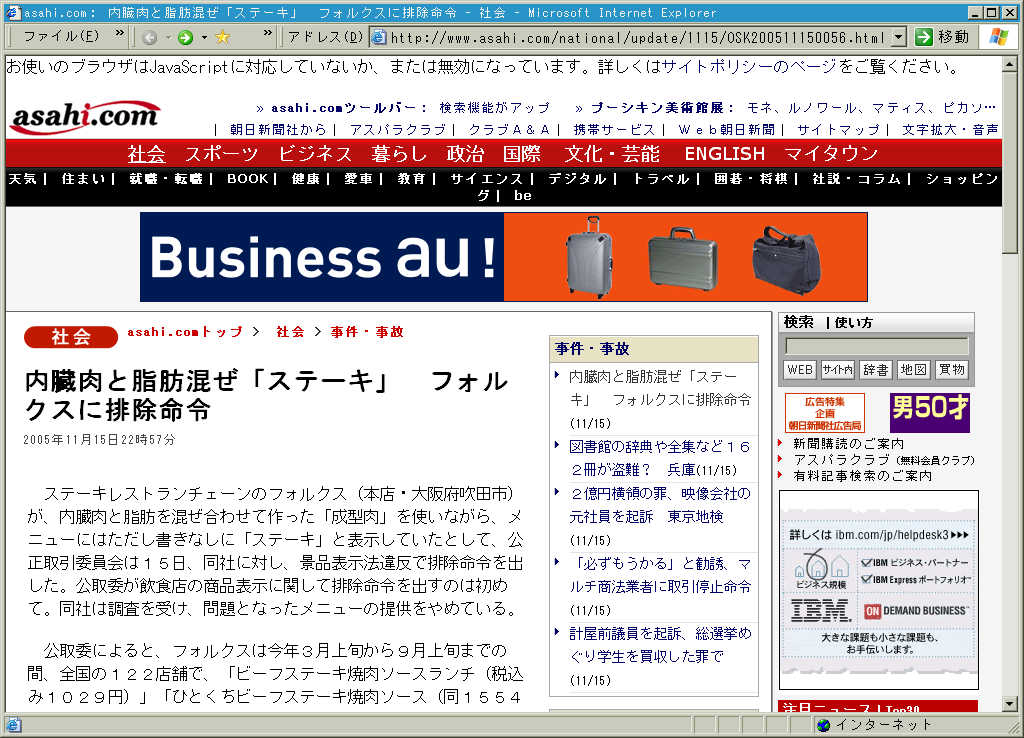Screen dimensions: 1024x738
Task: Click the 辞書 search button
Action: pyautogui.click(x=876, y=370)
